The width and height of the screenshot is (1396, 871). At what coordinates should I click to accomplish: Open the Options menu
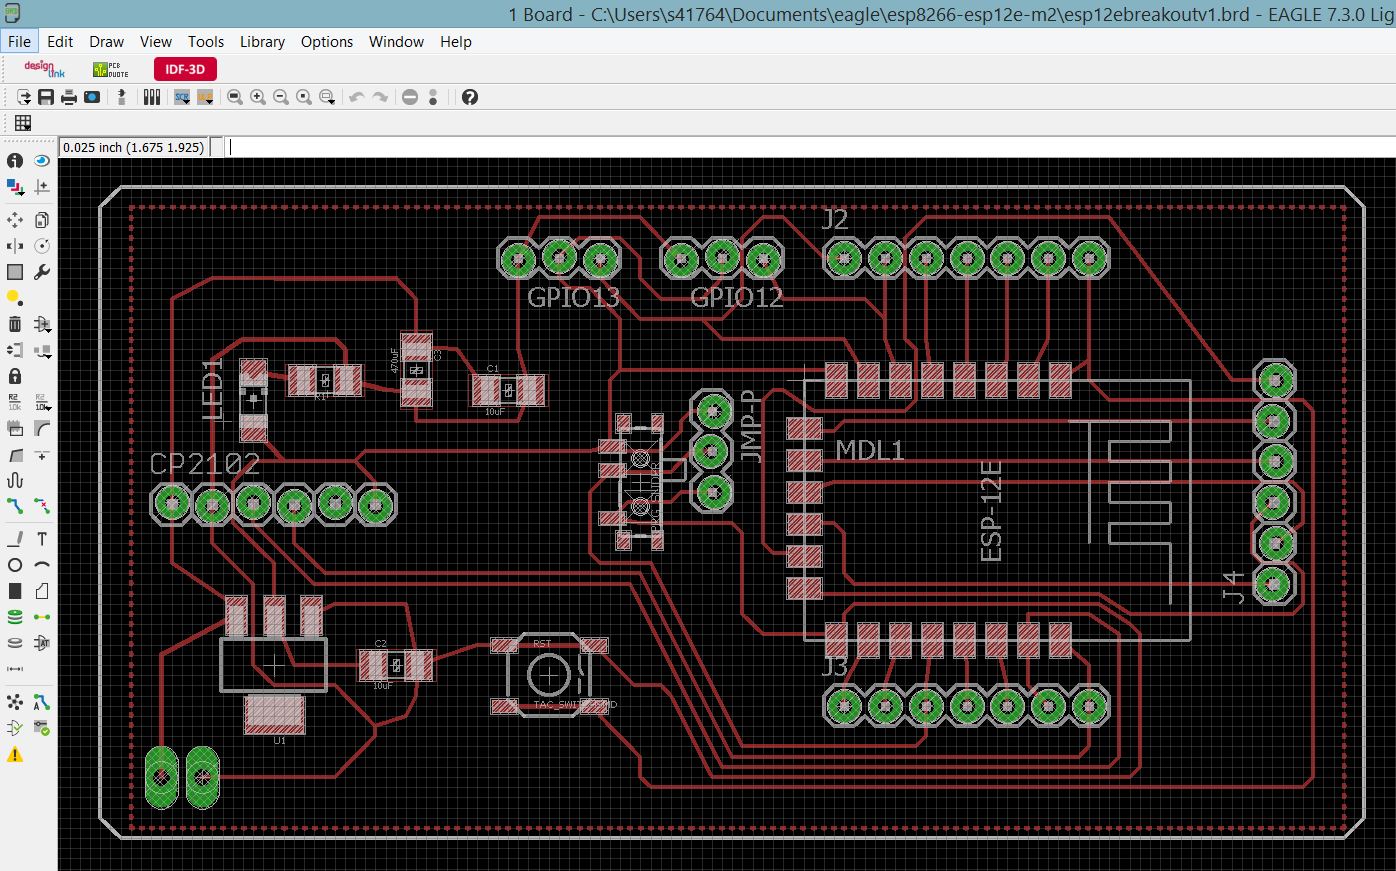327,41
